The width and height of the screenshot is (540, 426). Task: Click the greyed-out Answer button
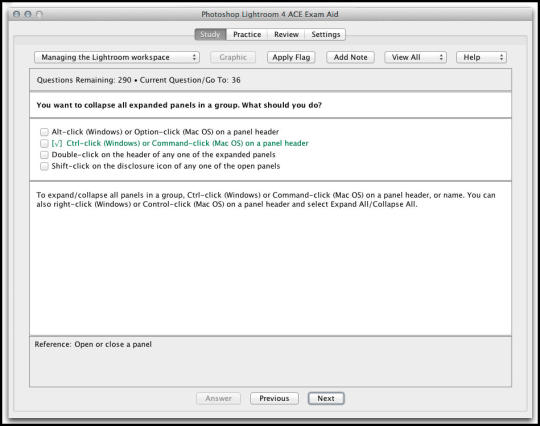218,398
